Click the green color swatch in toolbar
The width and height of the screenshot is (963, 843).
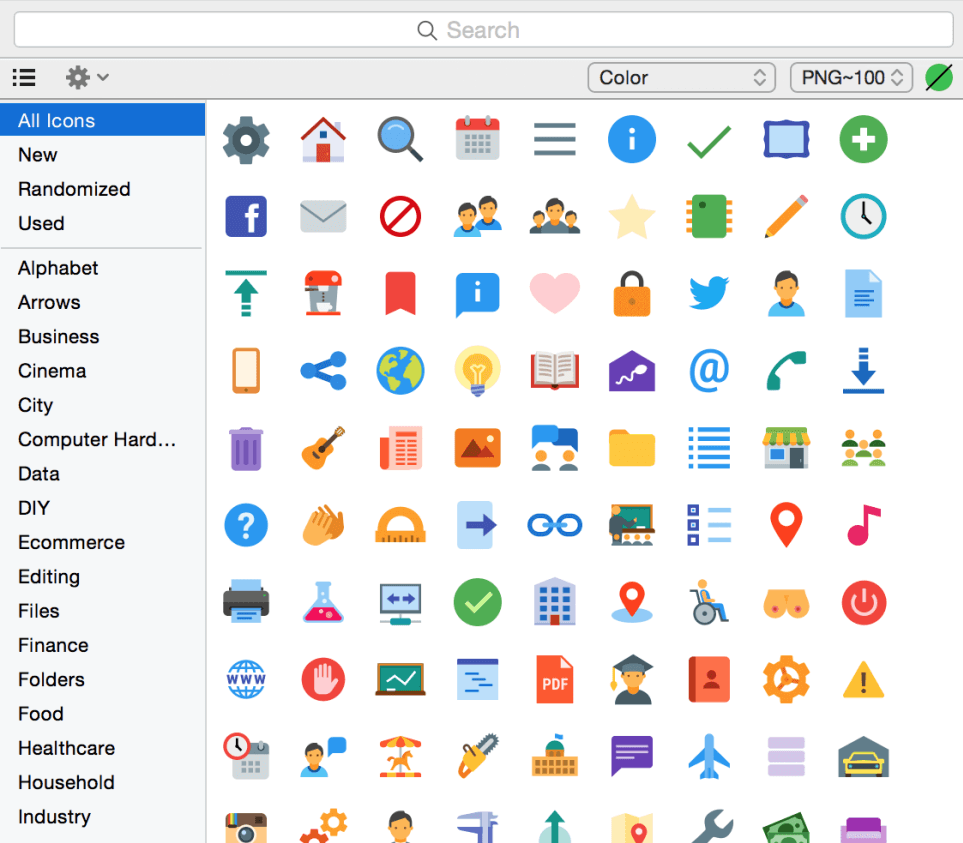click(938, 77)
